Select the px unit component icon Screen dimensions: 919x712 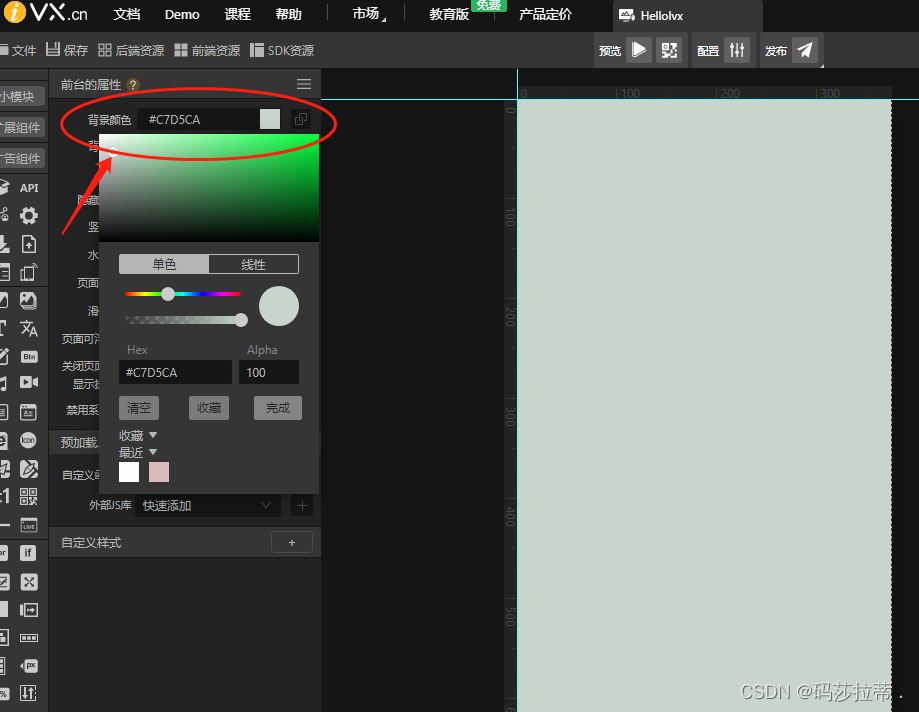(29, 666)
